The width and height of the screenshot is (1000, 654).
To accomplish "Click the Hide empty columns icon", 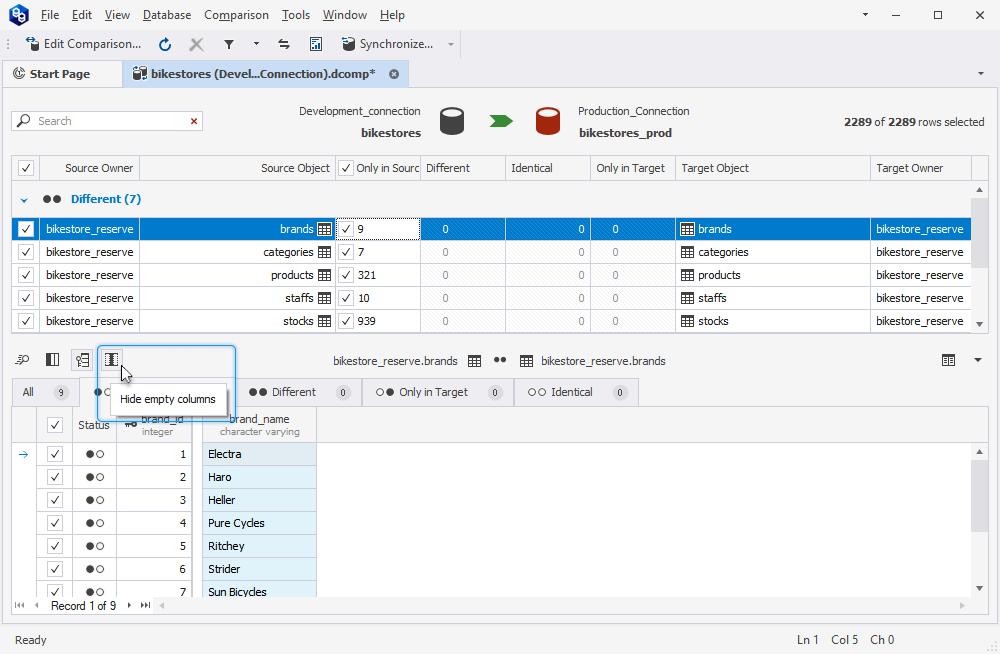I will click(x=112, y=360).
